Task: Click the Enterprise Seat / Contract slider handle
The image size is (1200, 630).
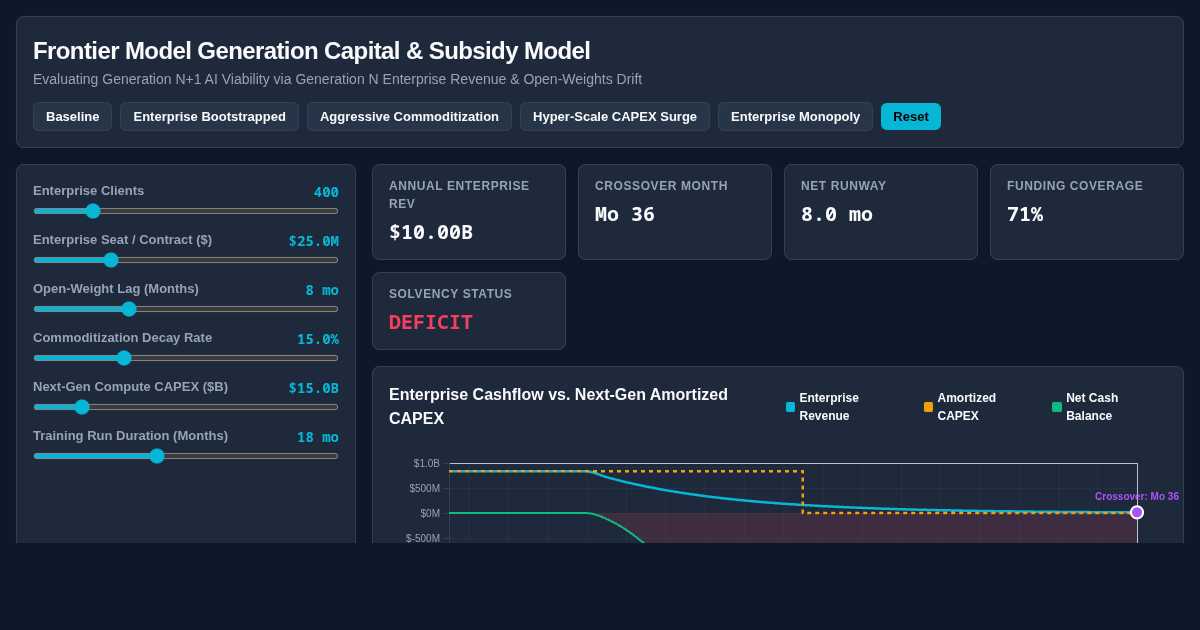Action: 111,260
